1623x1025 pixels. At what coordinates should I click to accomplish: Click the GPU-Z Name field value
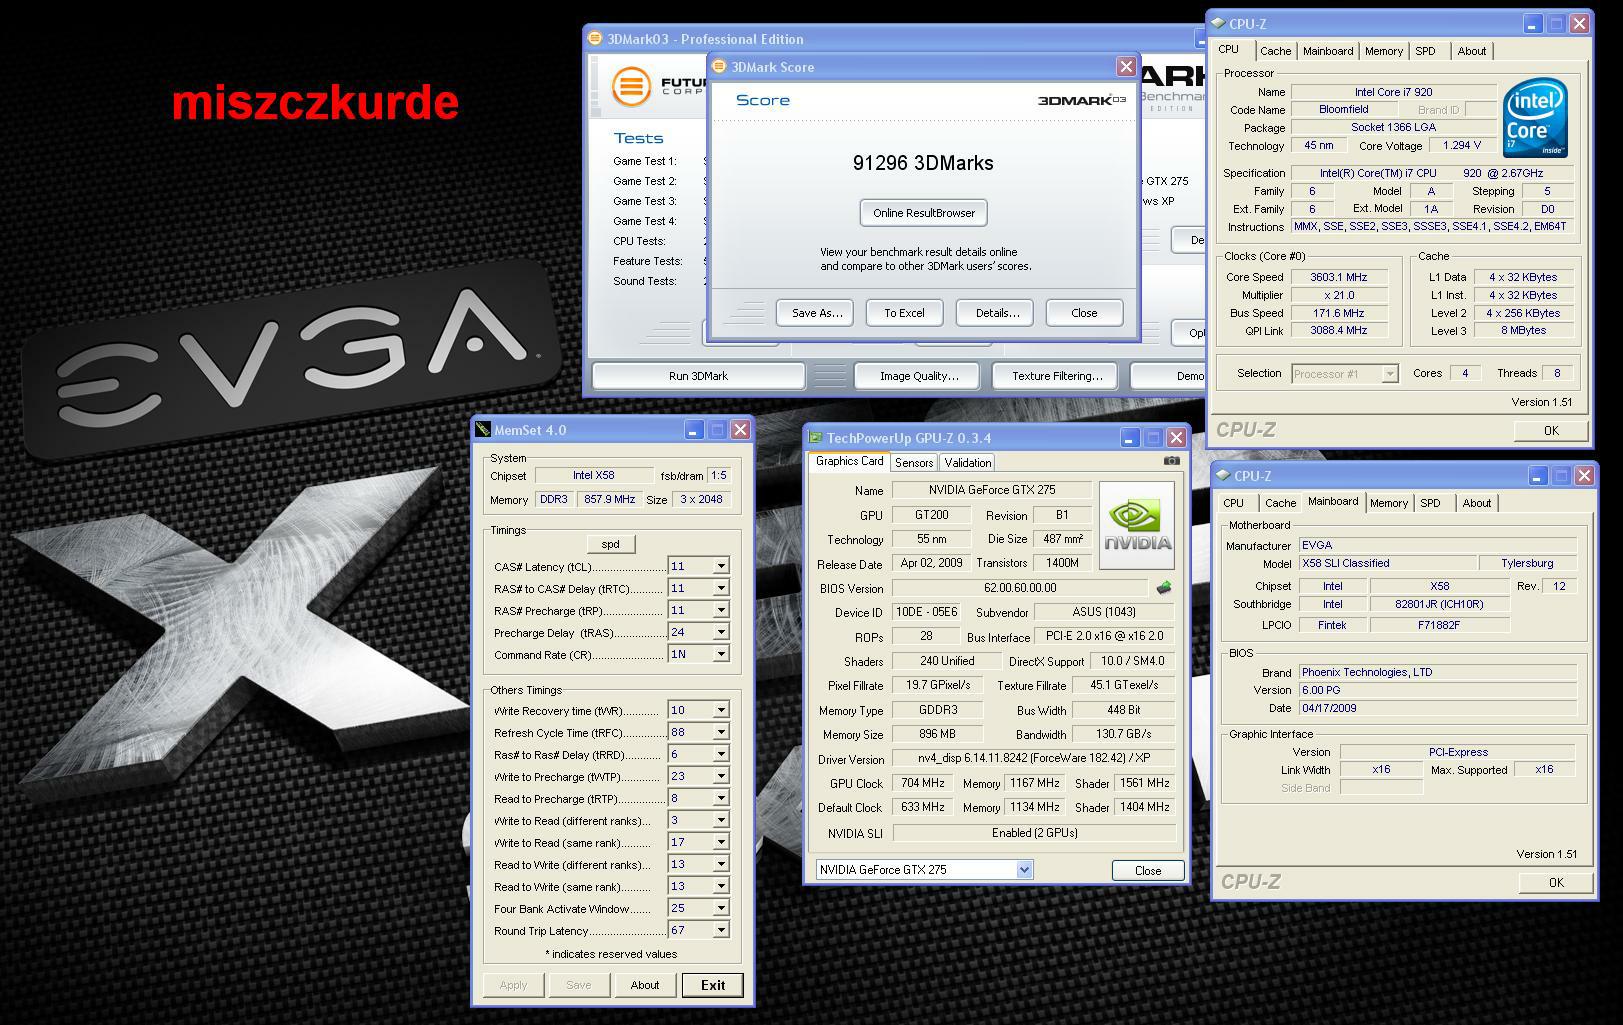(x=991, y=490)
